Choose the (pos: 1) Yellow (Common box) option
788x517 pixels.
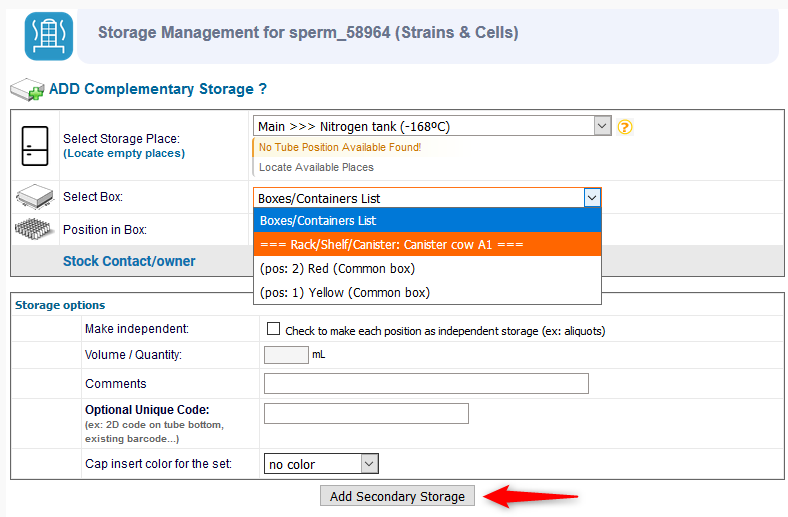click(x=427, y=292)
